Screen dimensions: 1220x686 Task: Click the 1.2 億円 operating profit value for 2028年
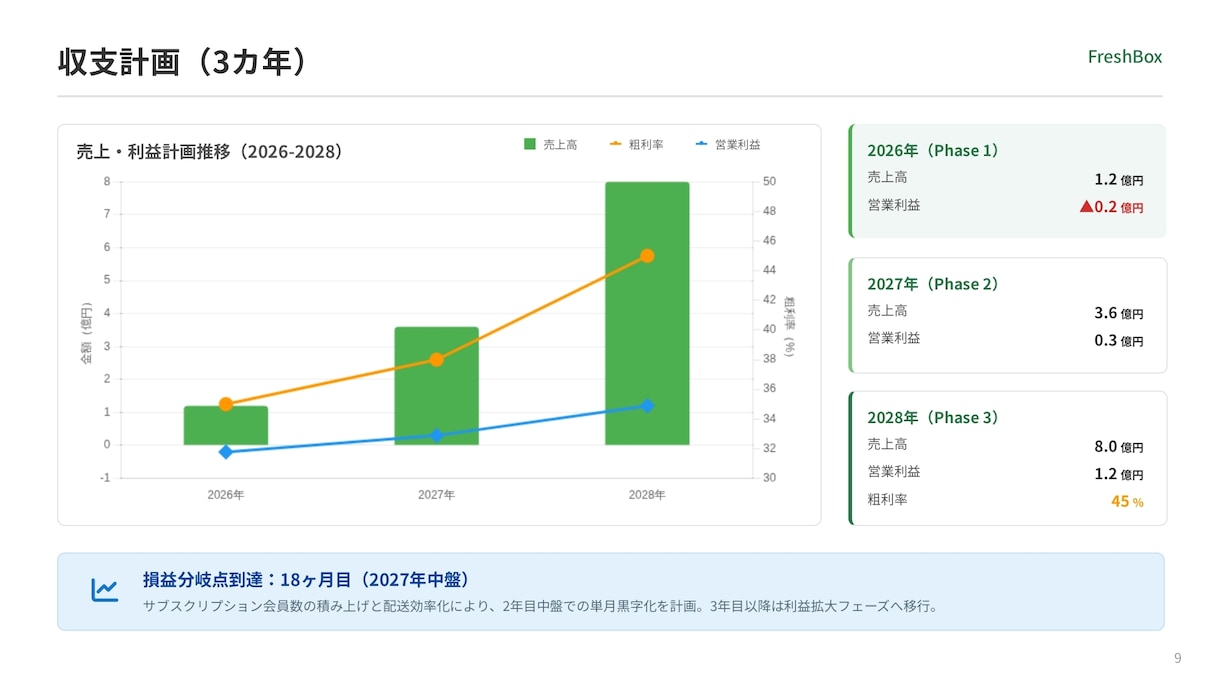pos(1119,474)
